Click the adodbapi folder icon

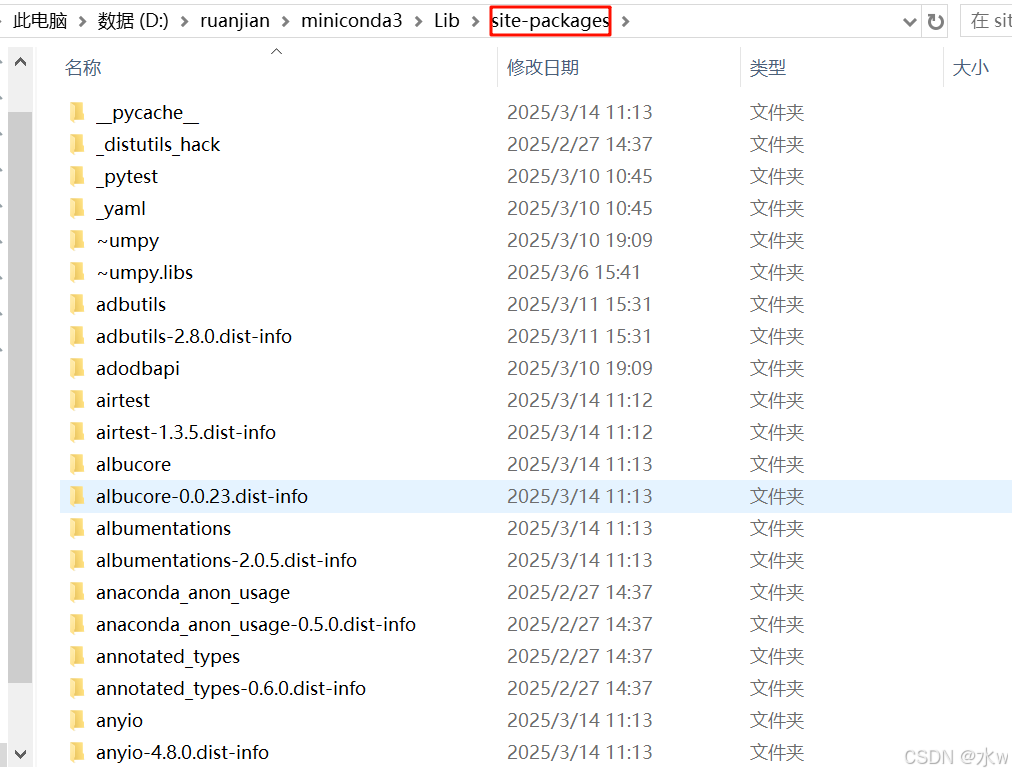(x=77, y=368)
